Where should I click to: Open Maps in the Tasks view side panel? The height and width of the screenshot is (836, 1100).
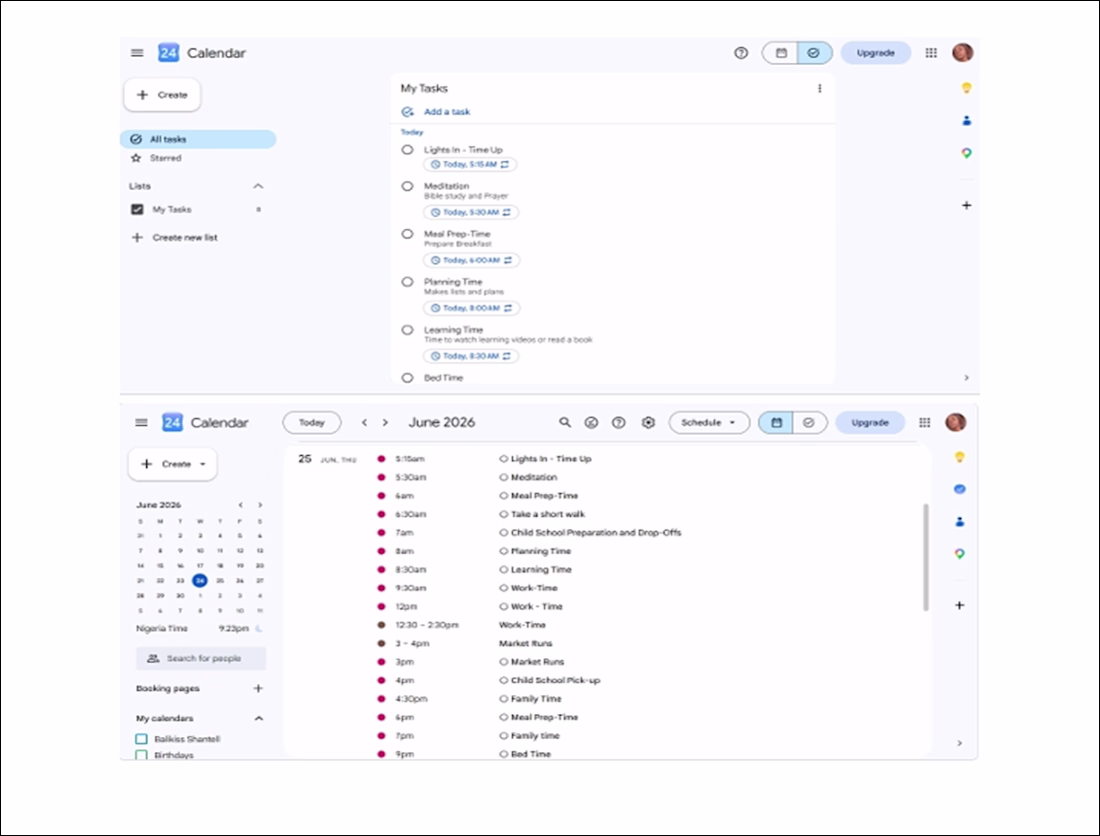point(966,153)
